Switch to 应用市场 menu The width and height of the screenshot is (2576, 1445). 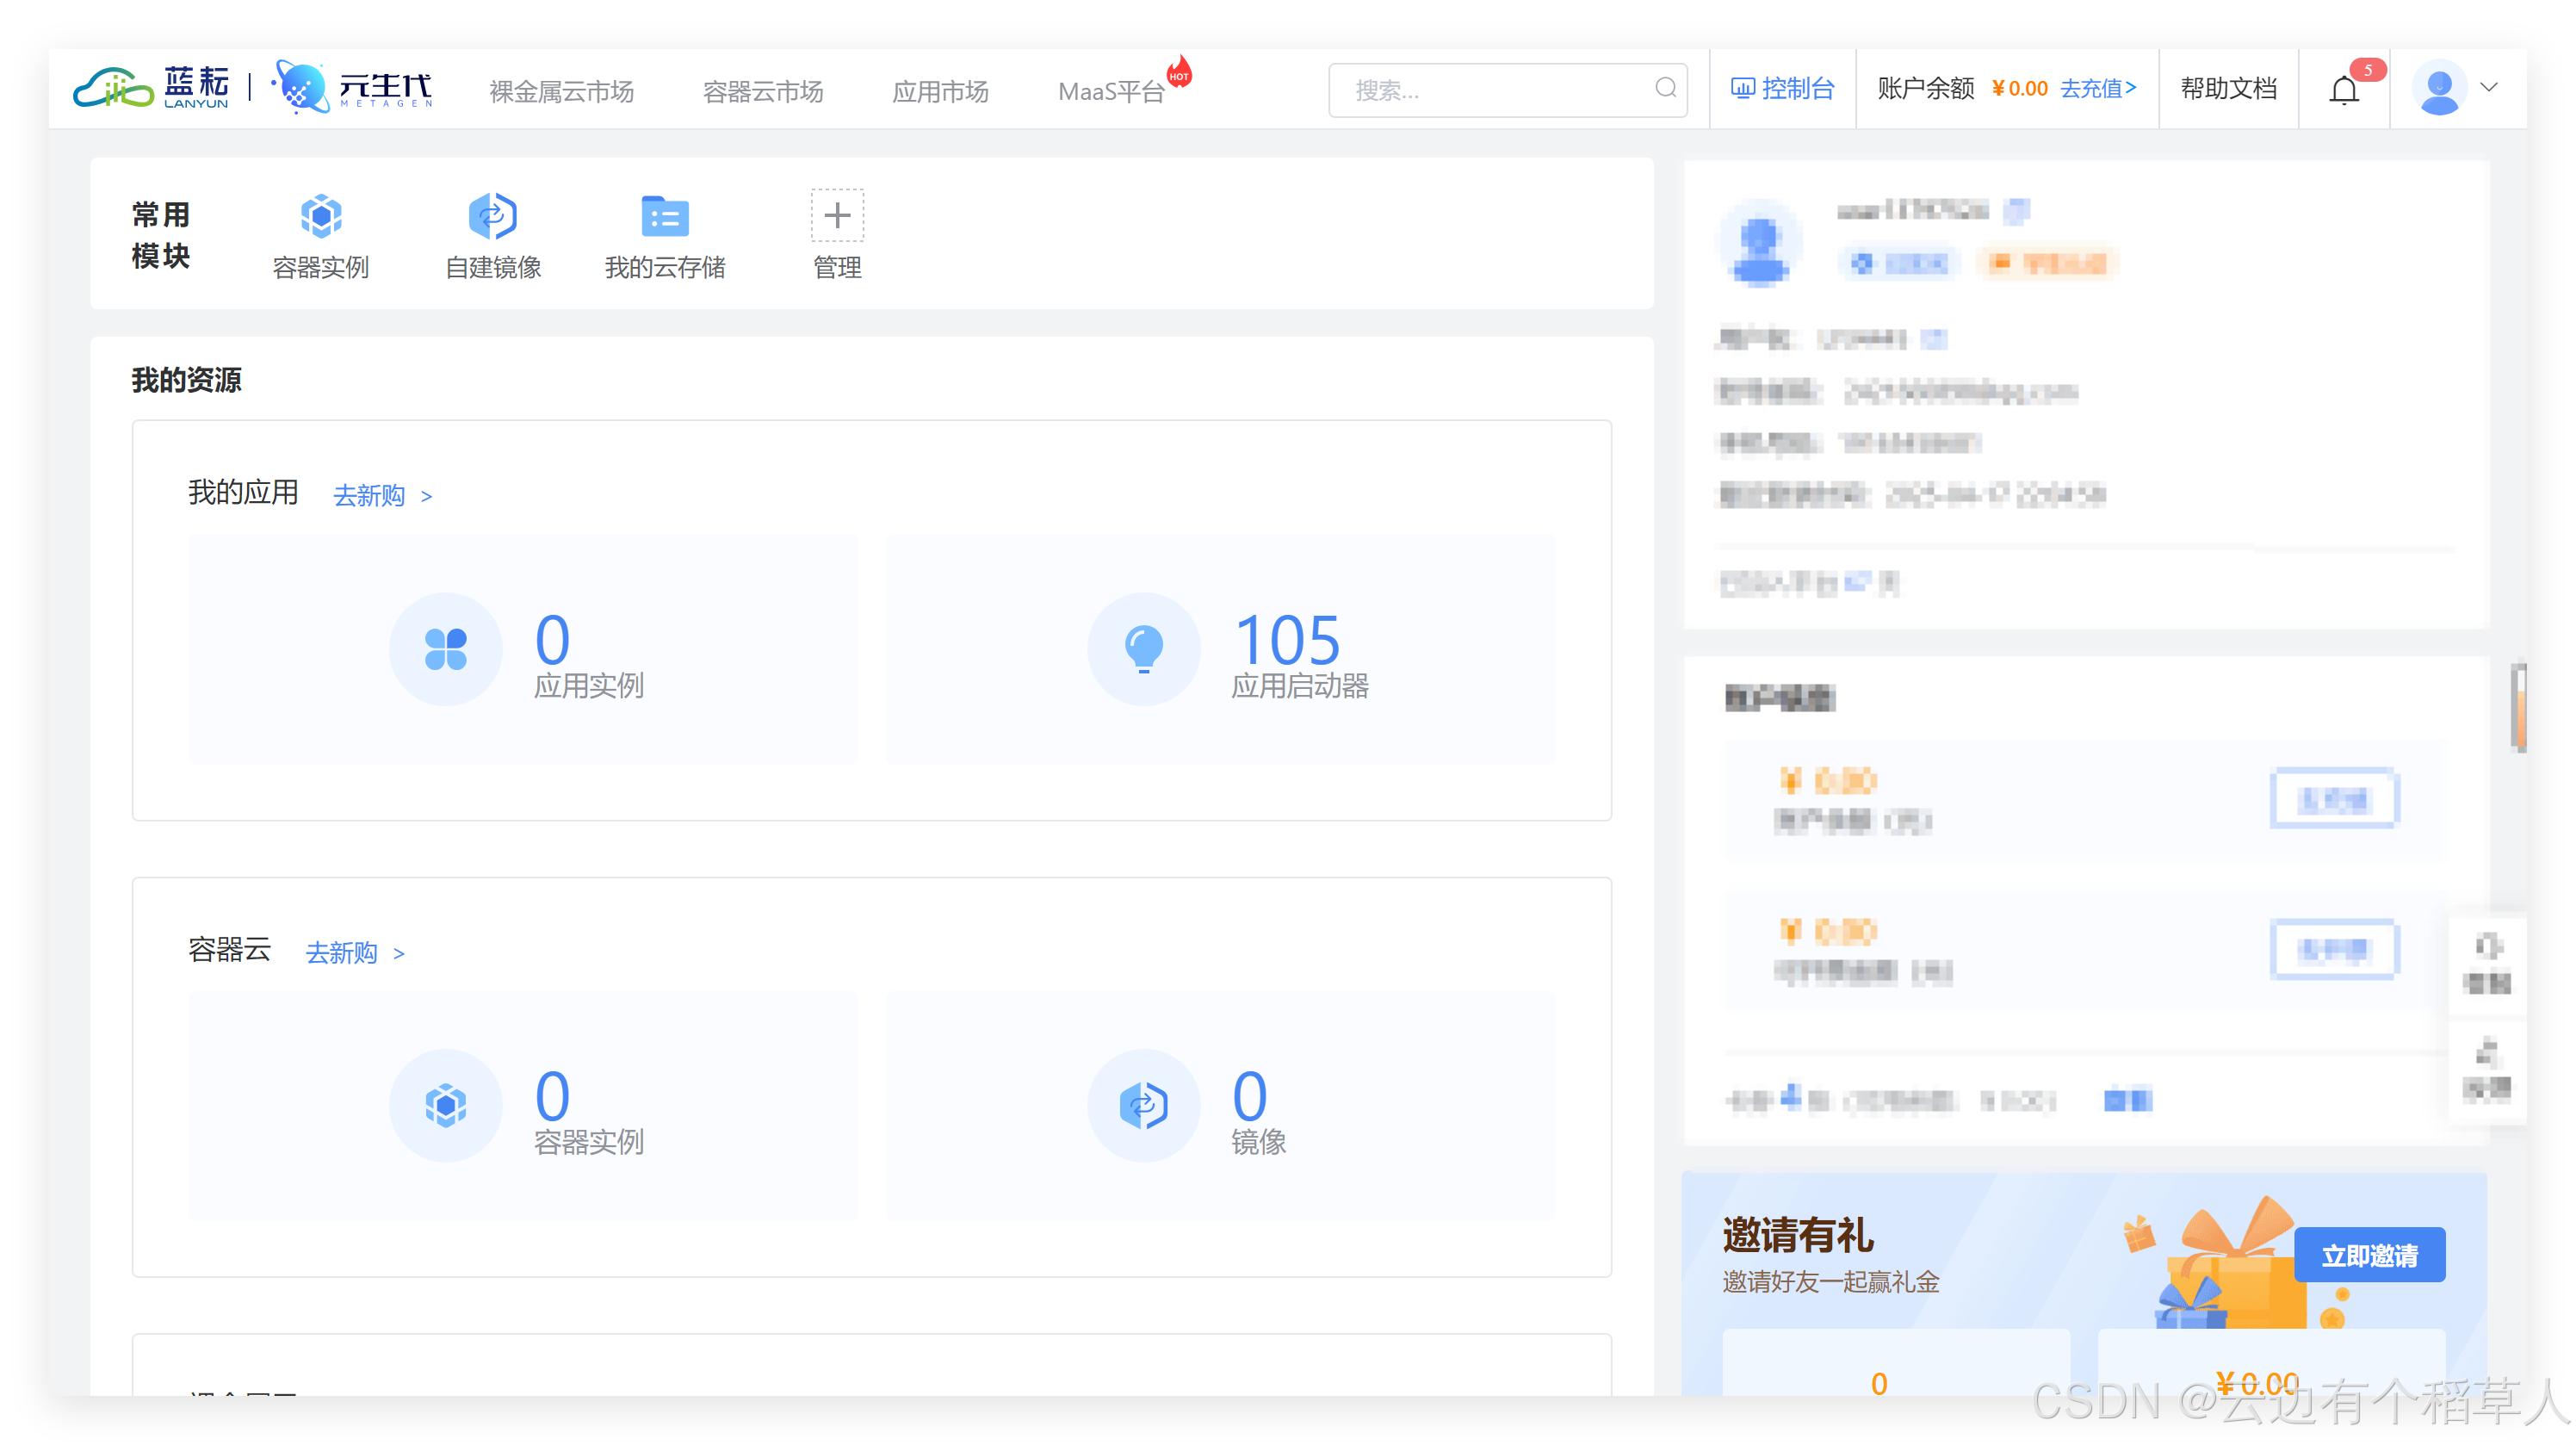tap(939, 92)
